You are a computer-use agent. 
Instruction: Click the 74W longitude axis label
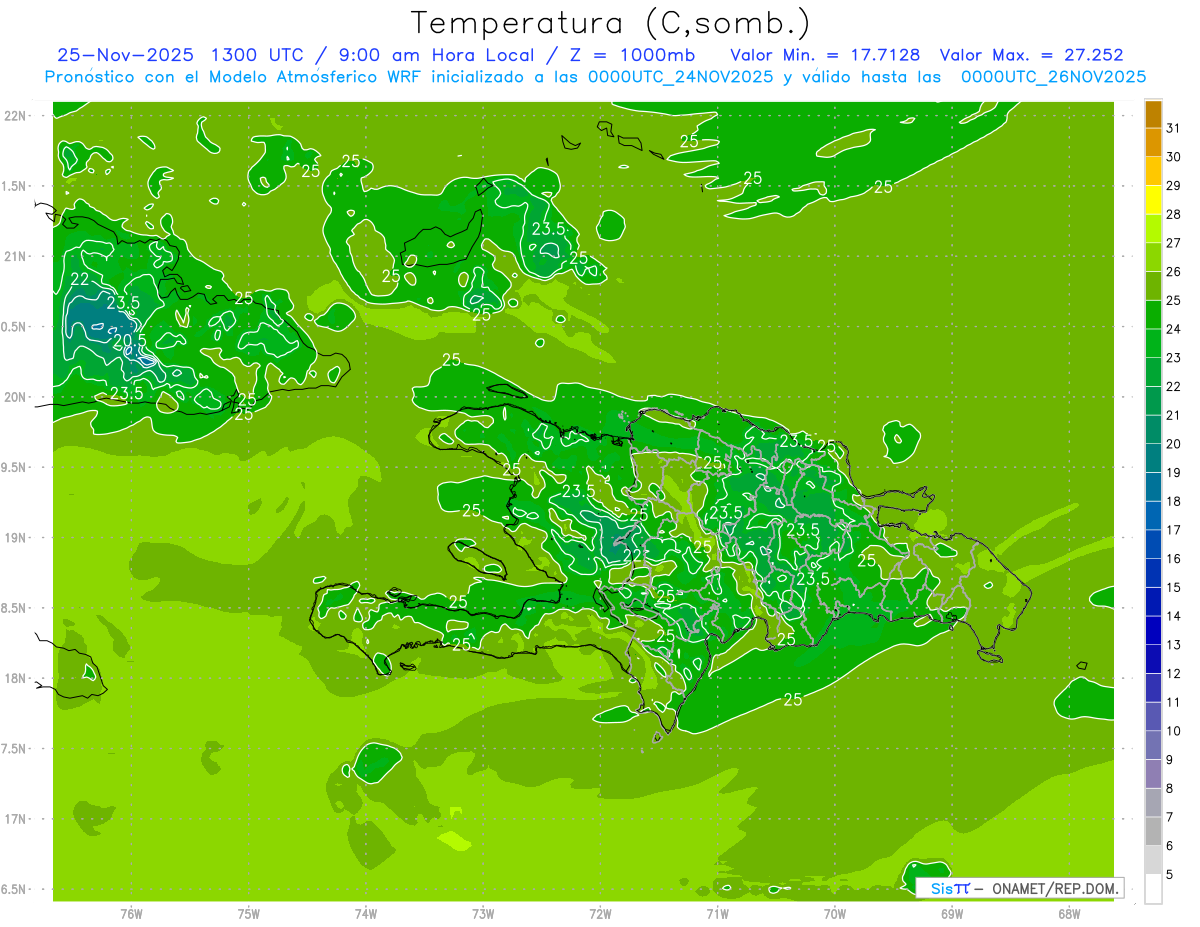click(366, 914)
